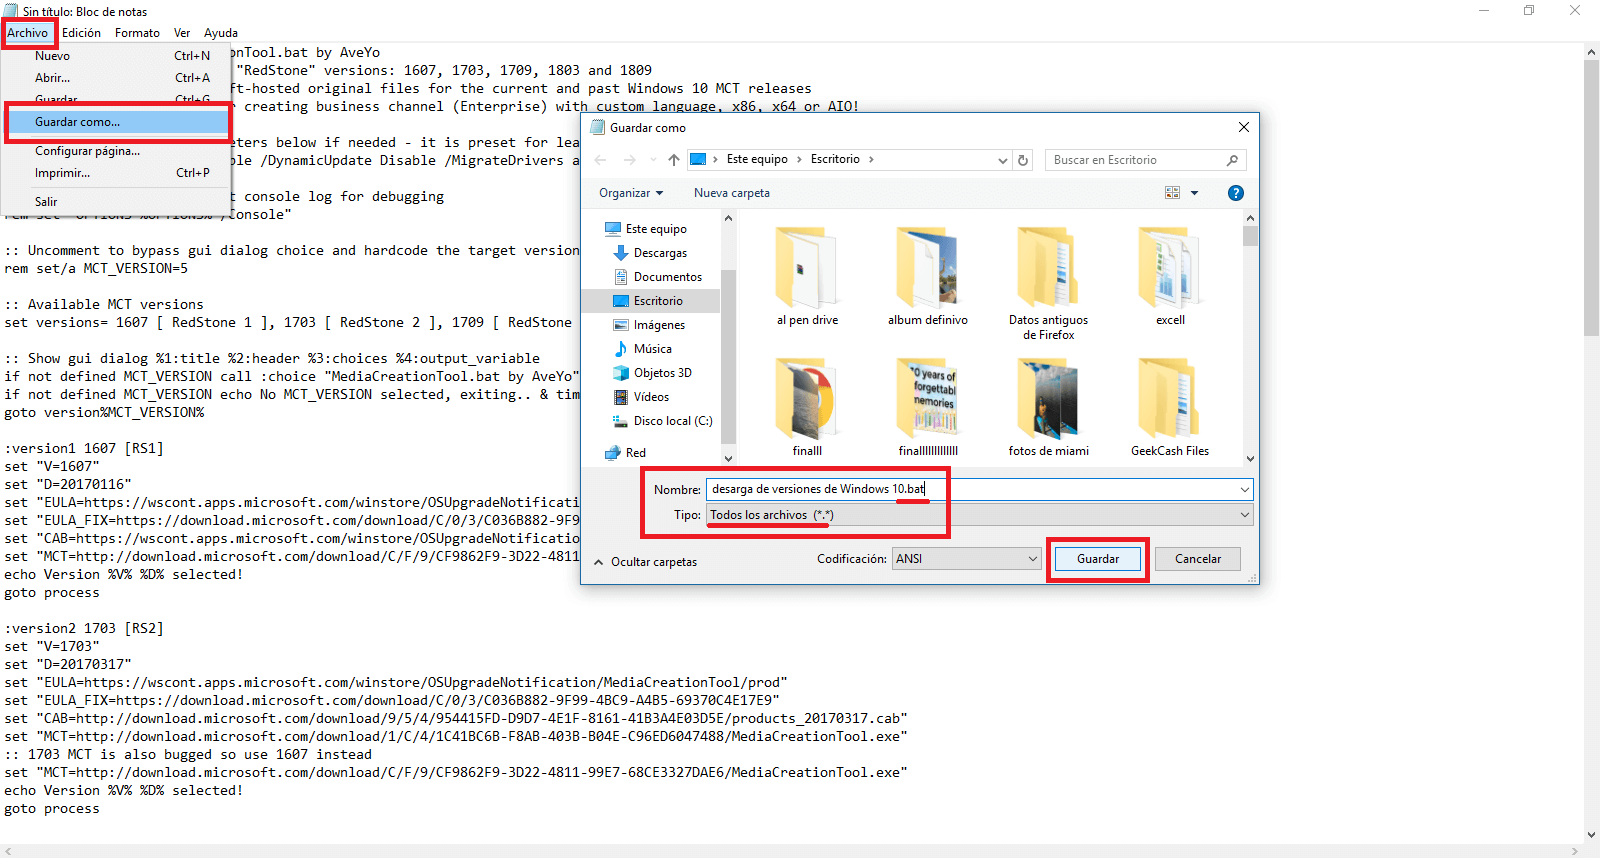Click the refresh icon beside address bar

[x=1023, y=160]
